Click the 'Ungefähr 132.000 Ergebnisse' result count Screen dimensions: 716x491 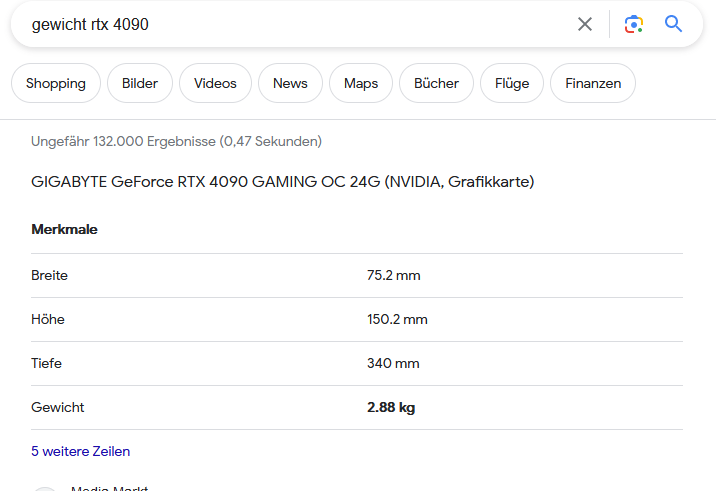coord(176,142)
